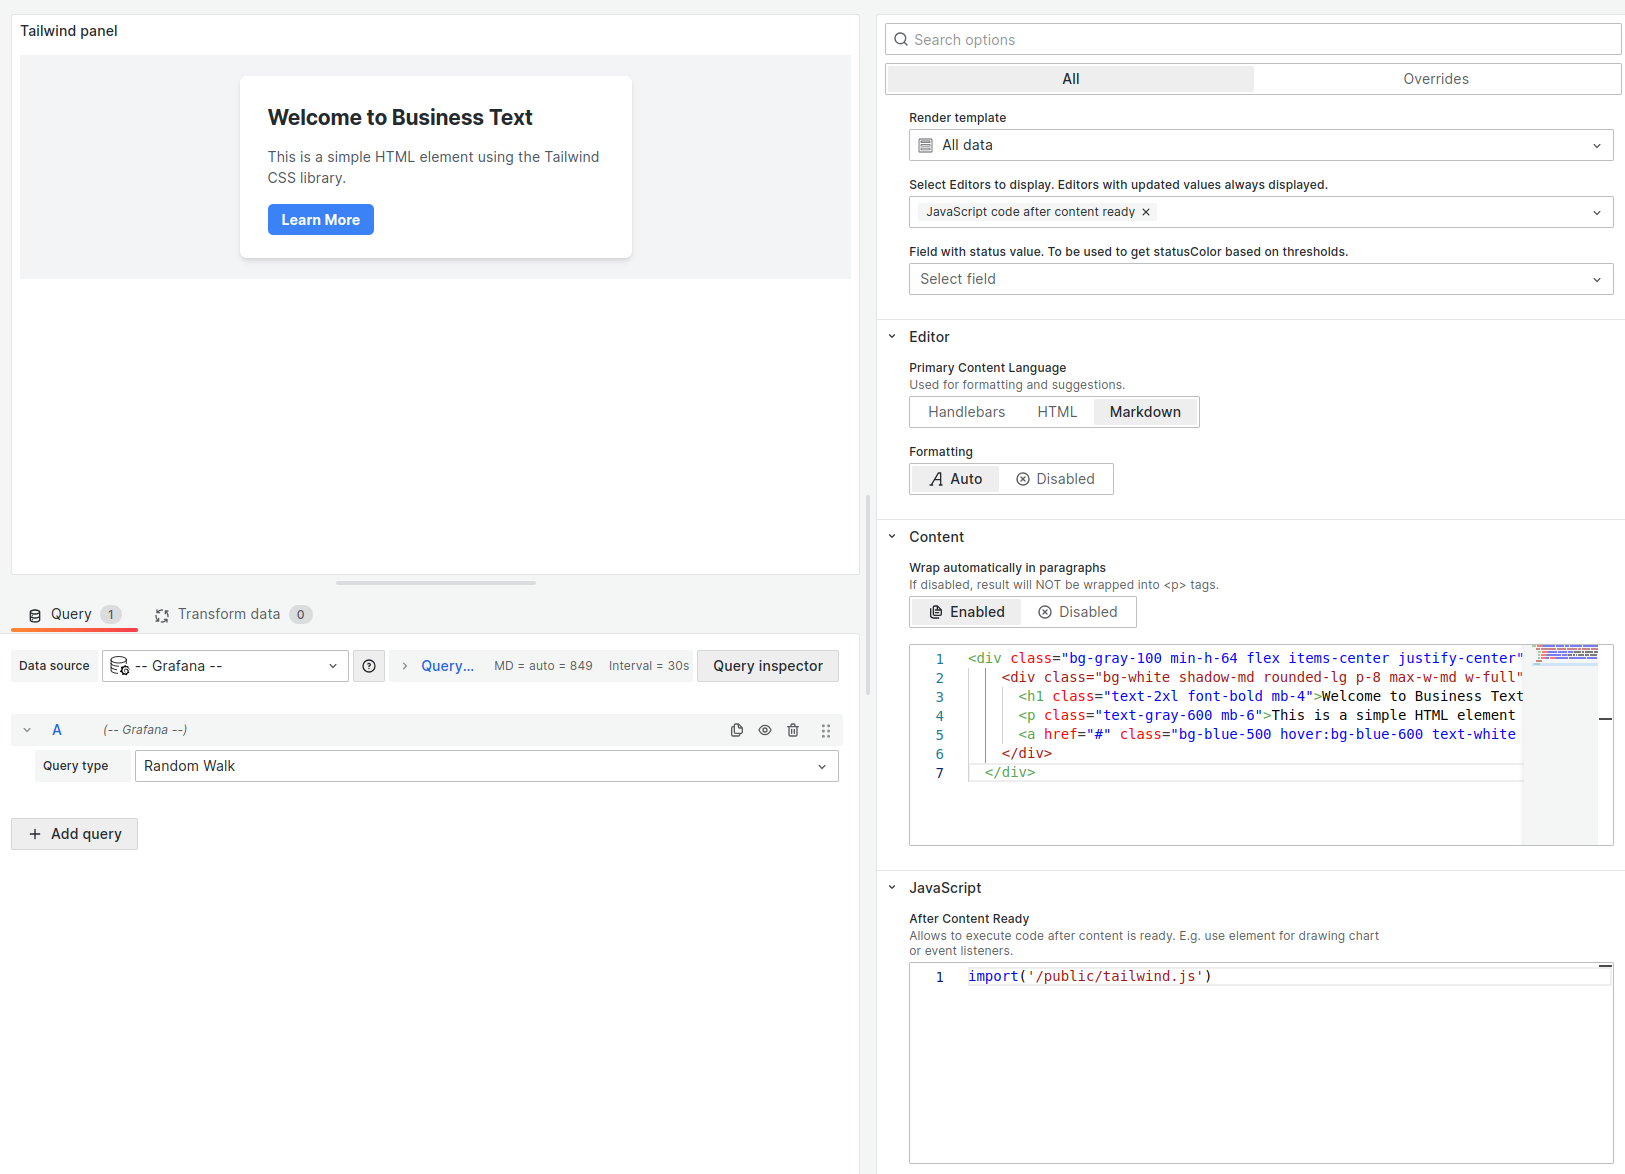
Task: Grab the drag handle on query A row
Action: click(826, 730)
